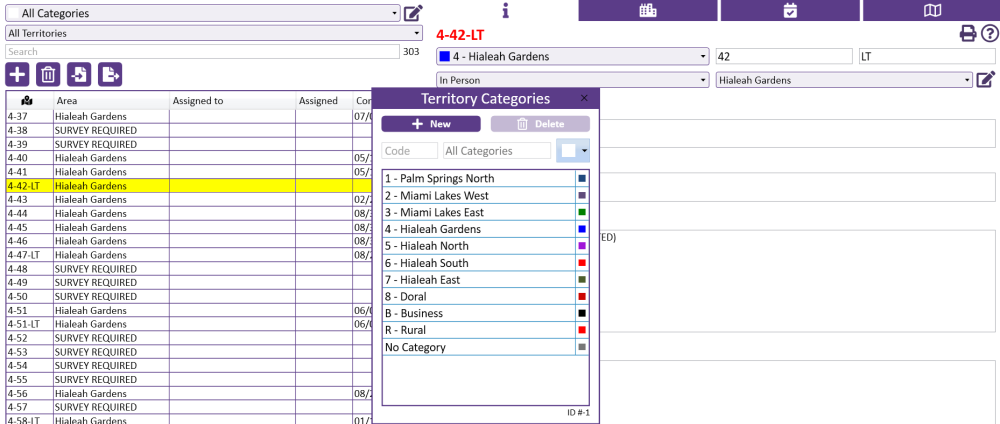Click the print icon
Viewport: 1000px width, 424px height.
tap(968, 34)
